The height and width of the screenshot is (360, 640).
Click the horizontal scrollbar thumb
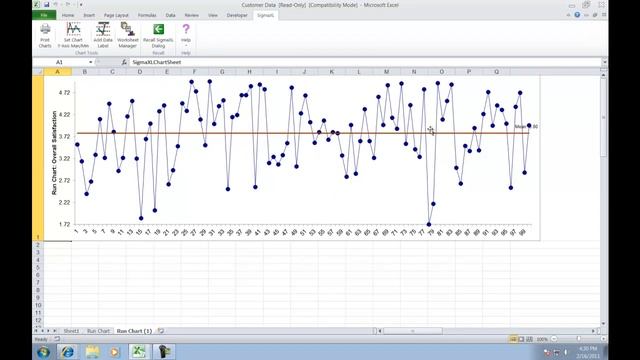pos(412,331)
